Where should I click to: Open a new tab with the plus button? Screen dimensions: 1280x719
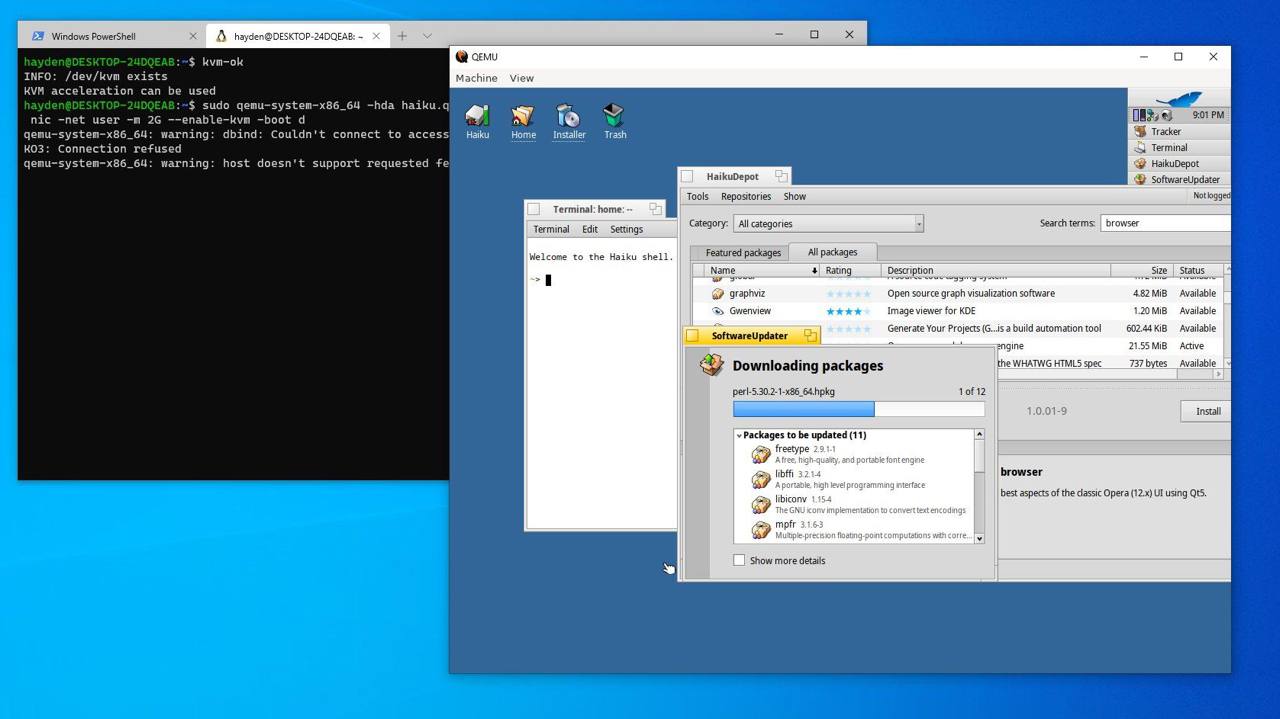pyautogui.click(x=401, y=36)
